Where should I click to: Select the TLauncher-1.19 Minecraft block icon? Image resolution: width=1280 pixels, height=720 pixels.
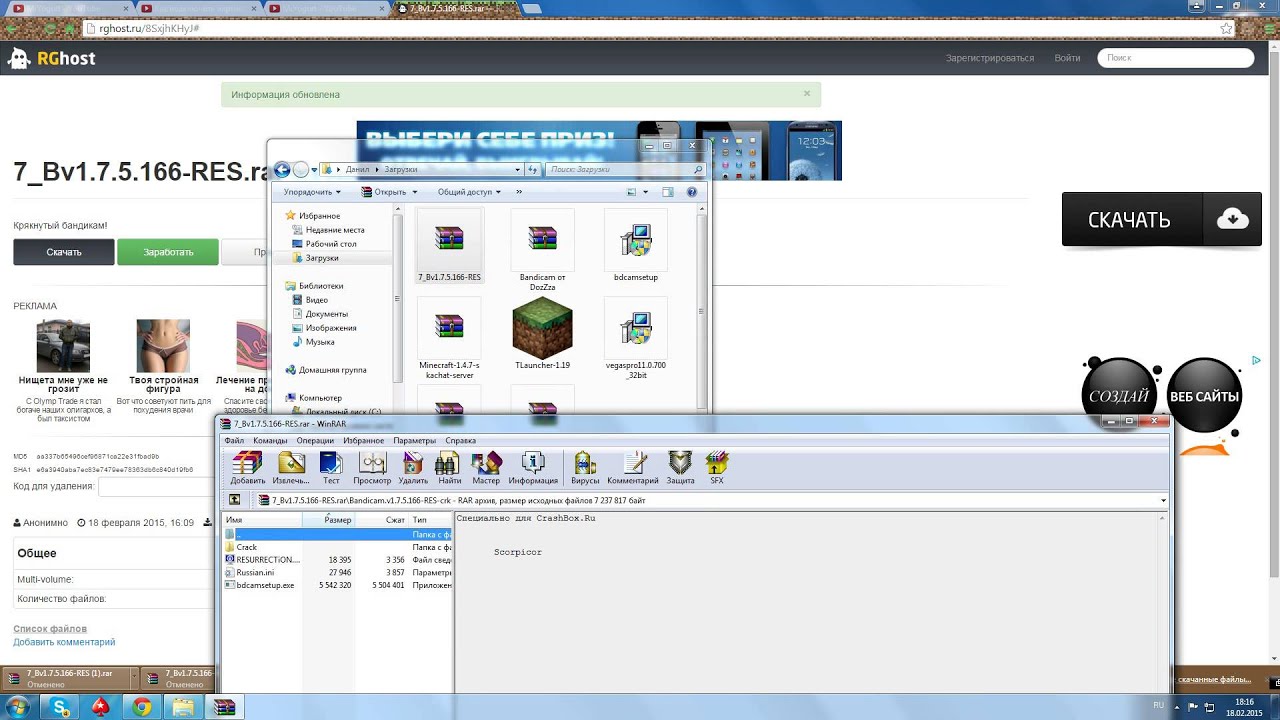click(x=543, y=335)
